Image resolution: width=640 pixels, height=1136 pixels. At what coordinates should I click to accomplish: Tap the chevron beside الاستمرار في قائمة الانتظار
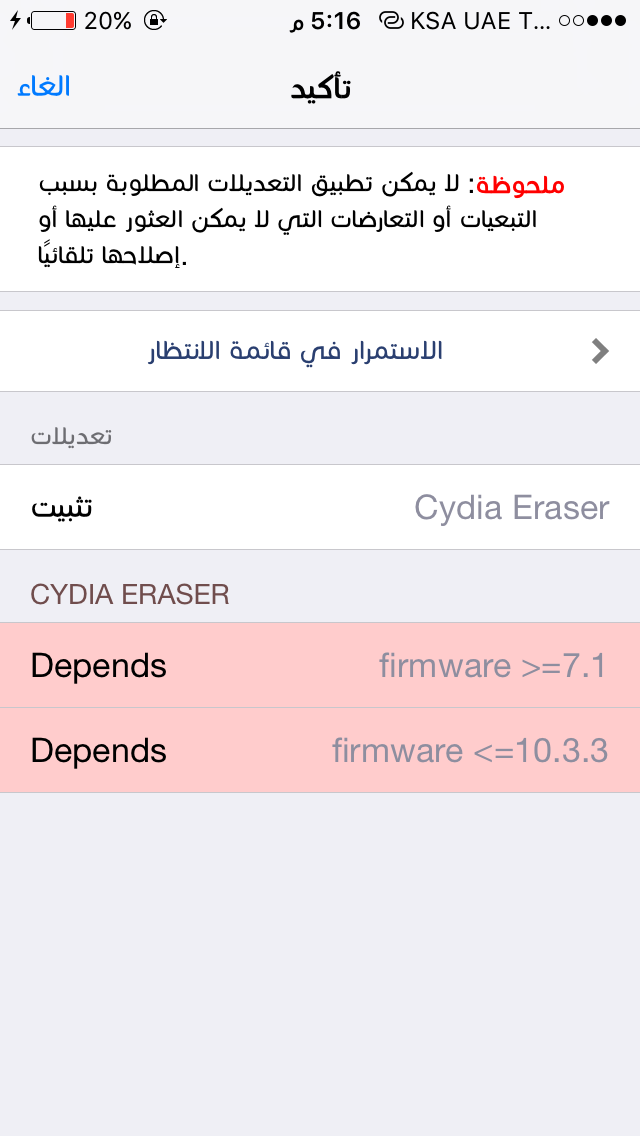(599, 351)
